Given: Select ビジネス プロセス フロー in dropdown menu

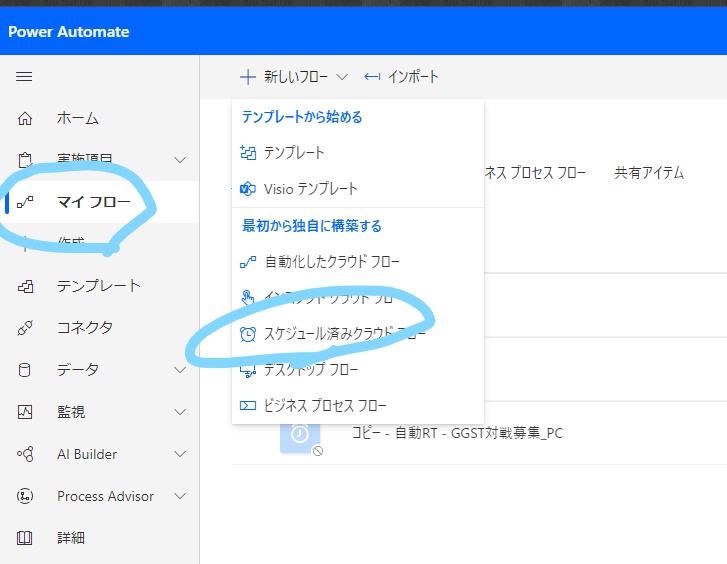Looking at the screenshot, I should 325,406.
